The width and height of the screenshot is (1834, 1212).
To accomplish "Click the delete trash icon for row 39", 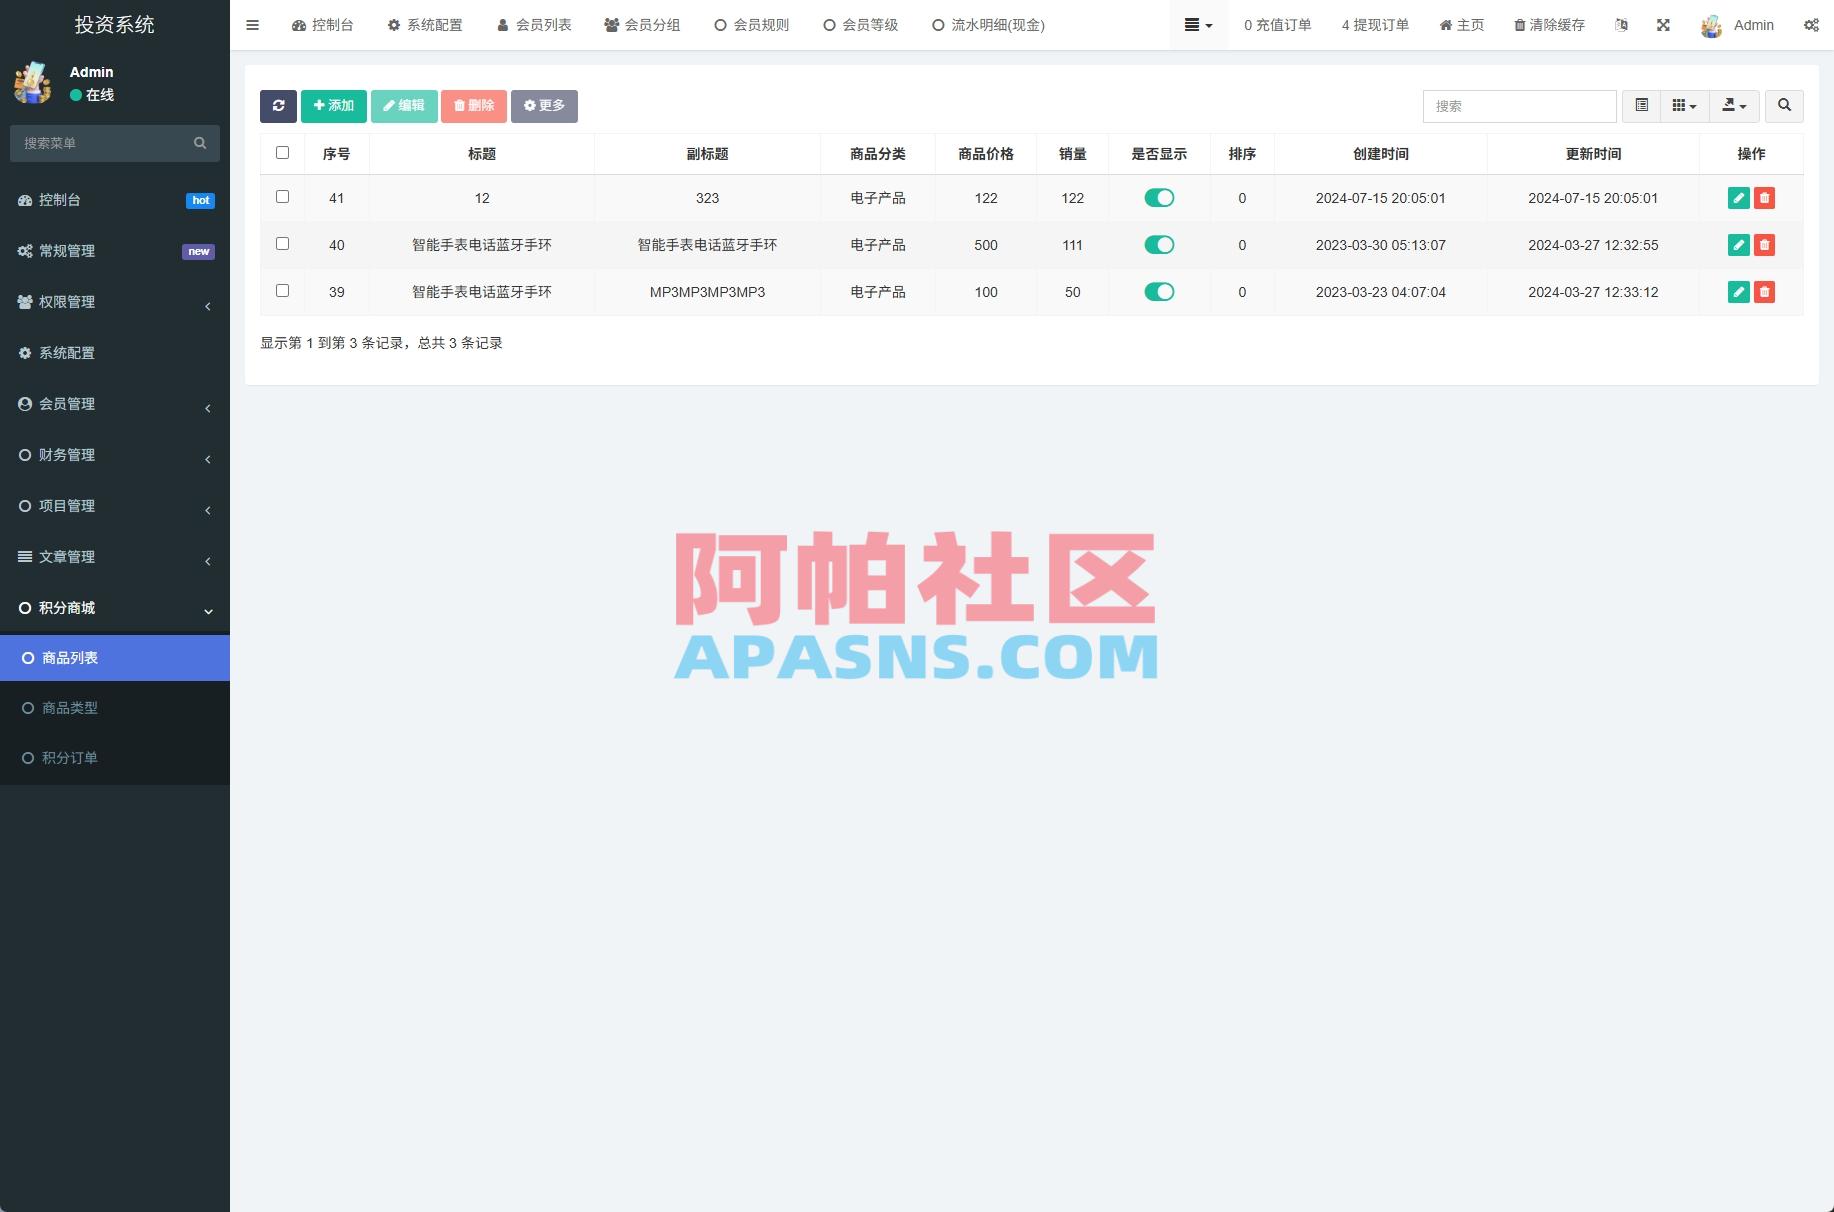I will click(x=1764, y=292).
